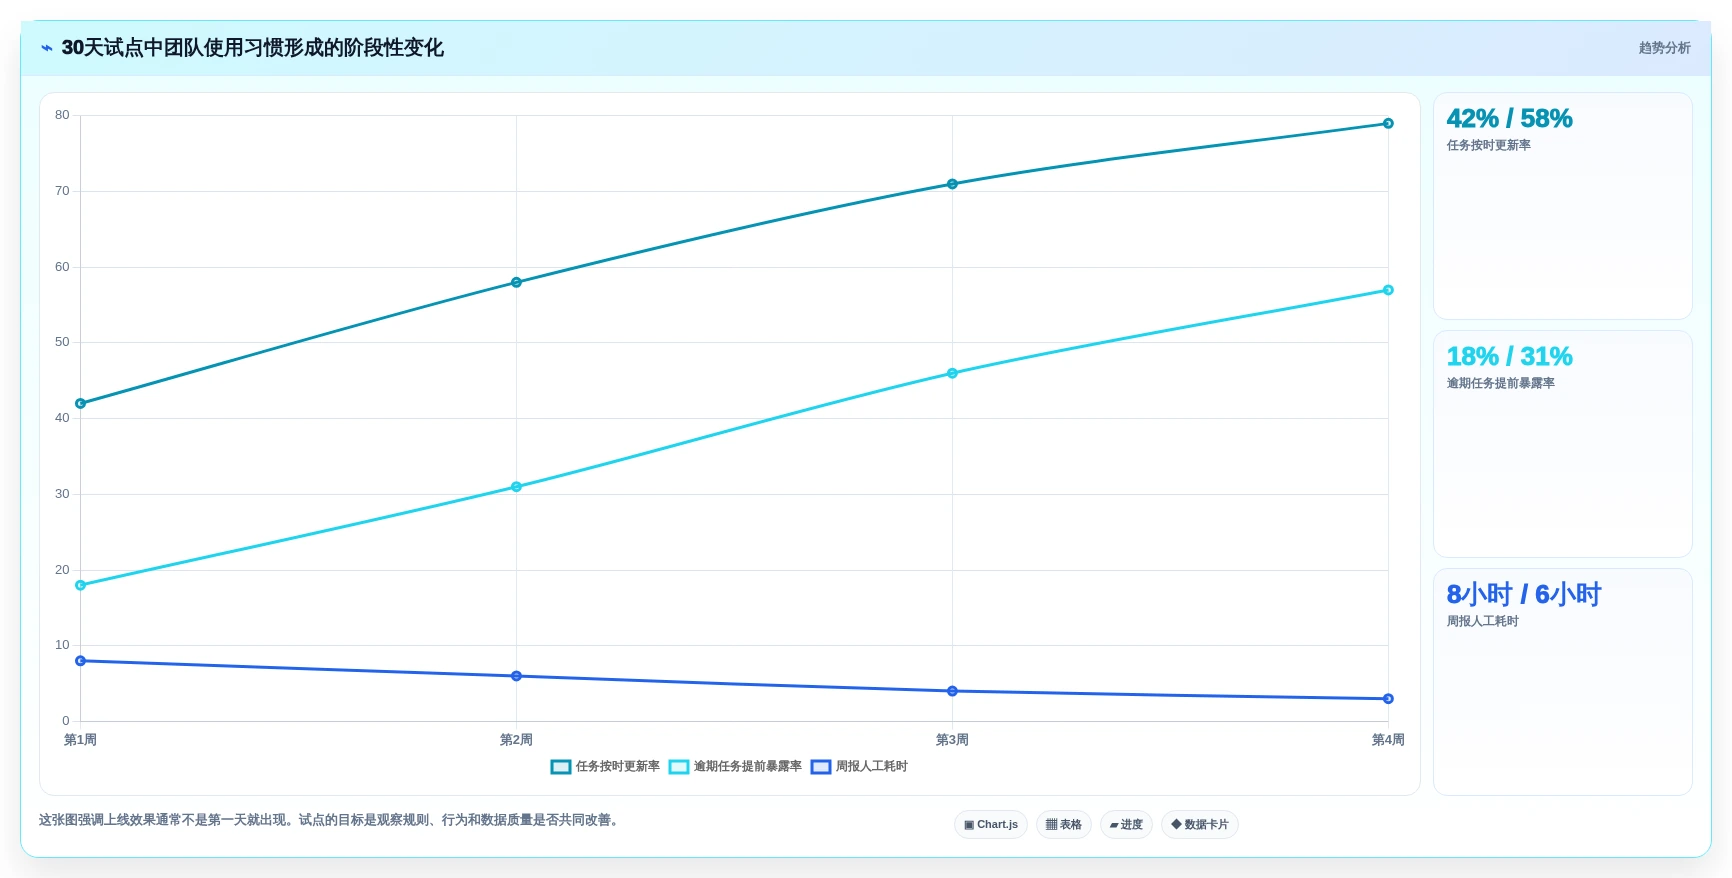The height and width of the screenshot is (878, 1732).
Task: Click the 第3周 axis label
Action: [x=952, y=740]
